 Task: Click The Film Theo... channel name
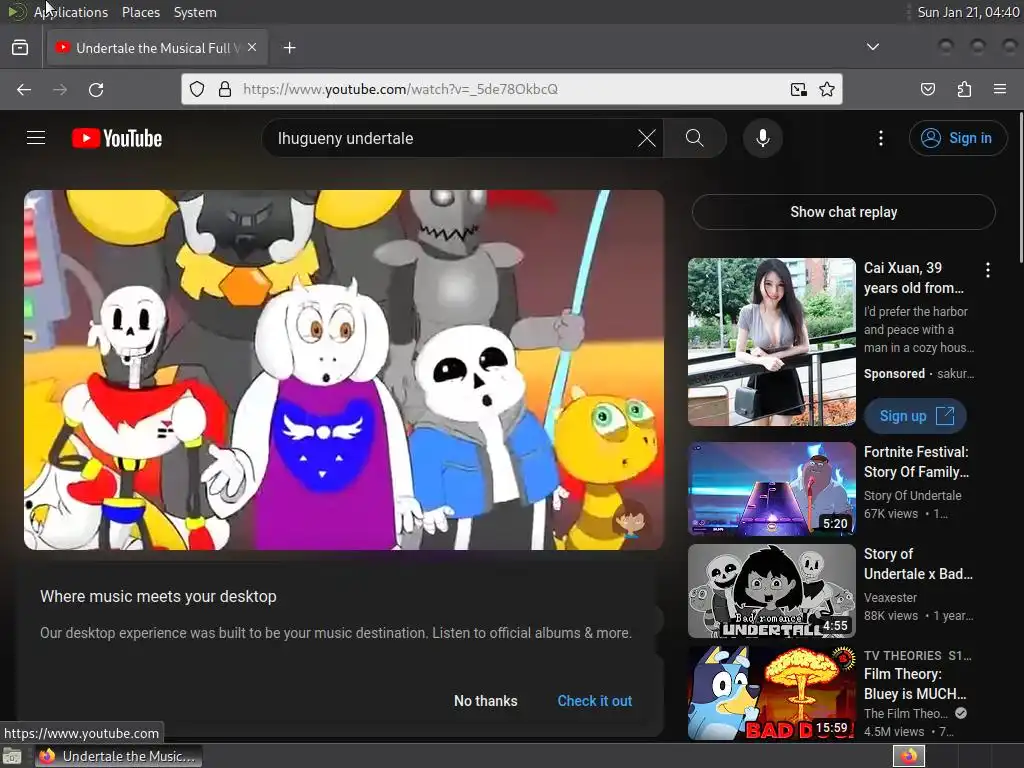pyautogui.click(x=906, y=714)
